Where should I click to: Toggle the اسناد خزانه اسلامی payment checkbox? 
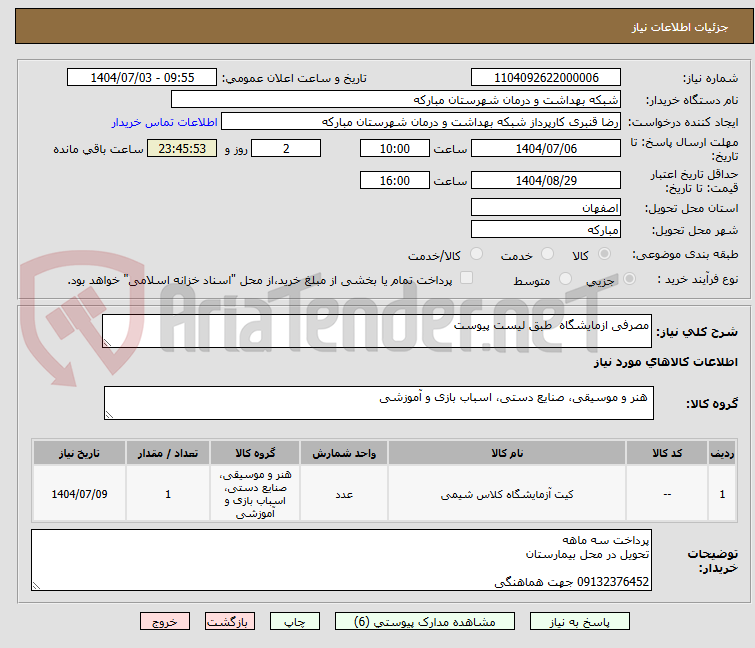point(466,278)
